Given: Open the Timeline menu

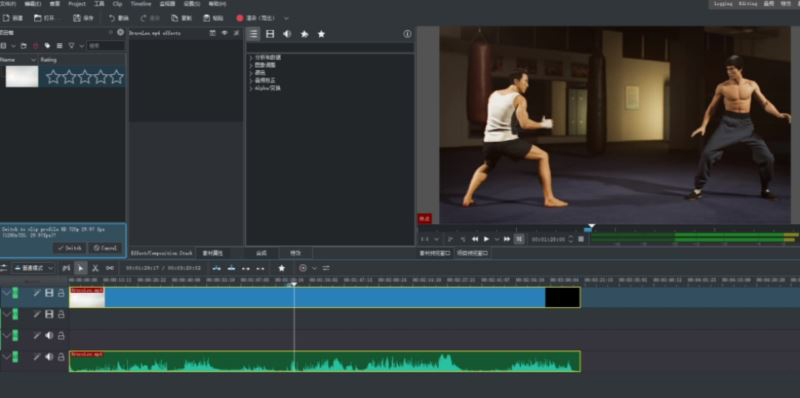Looking at the screenshot, I should tap(140, 4).
